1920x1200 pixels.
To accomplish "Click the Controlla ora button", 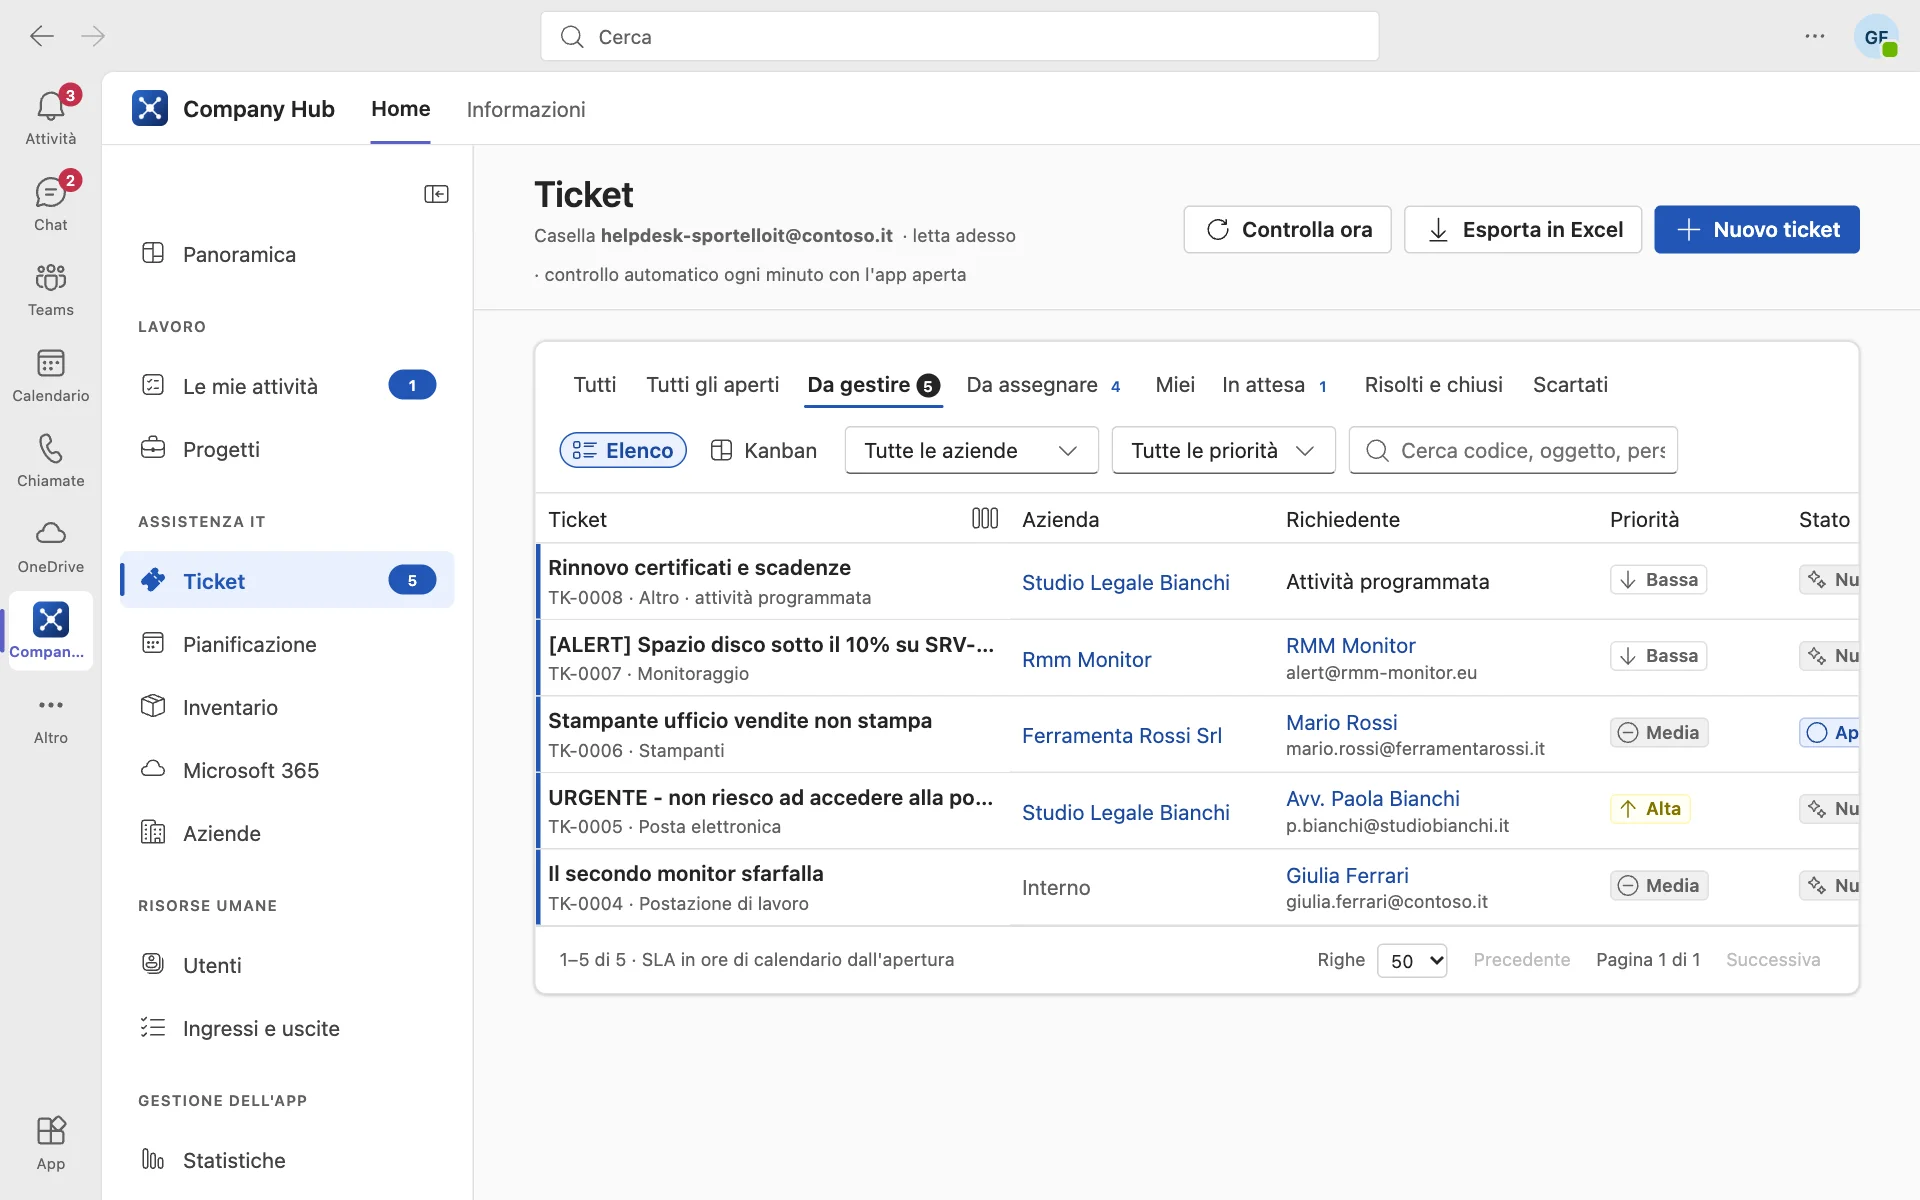I will click(x=1287, y=229).
